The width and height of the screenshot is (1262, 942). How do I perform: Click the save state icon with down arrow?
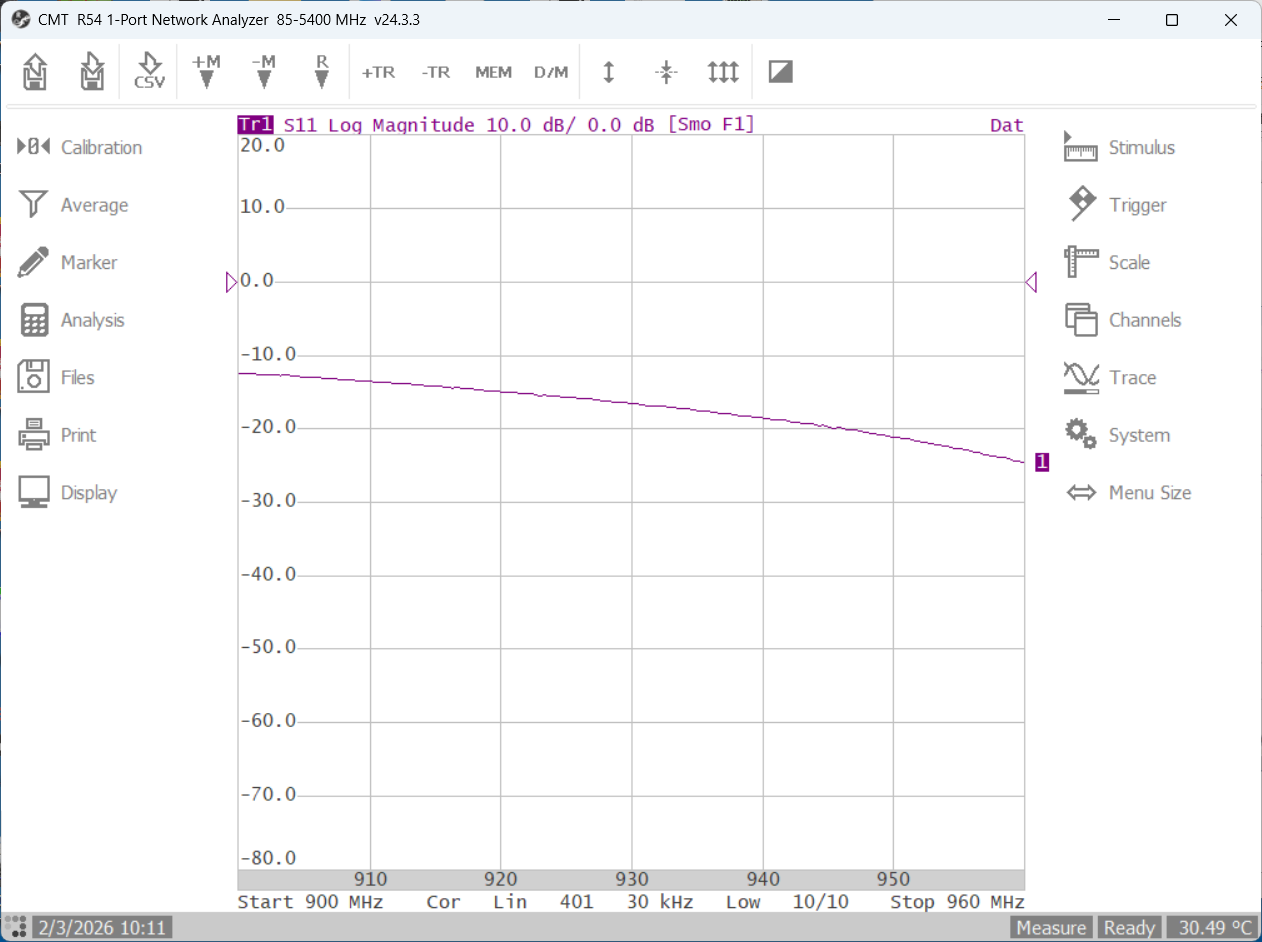coord(92,72)
